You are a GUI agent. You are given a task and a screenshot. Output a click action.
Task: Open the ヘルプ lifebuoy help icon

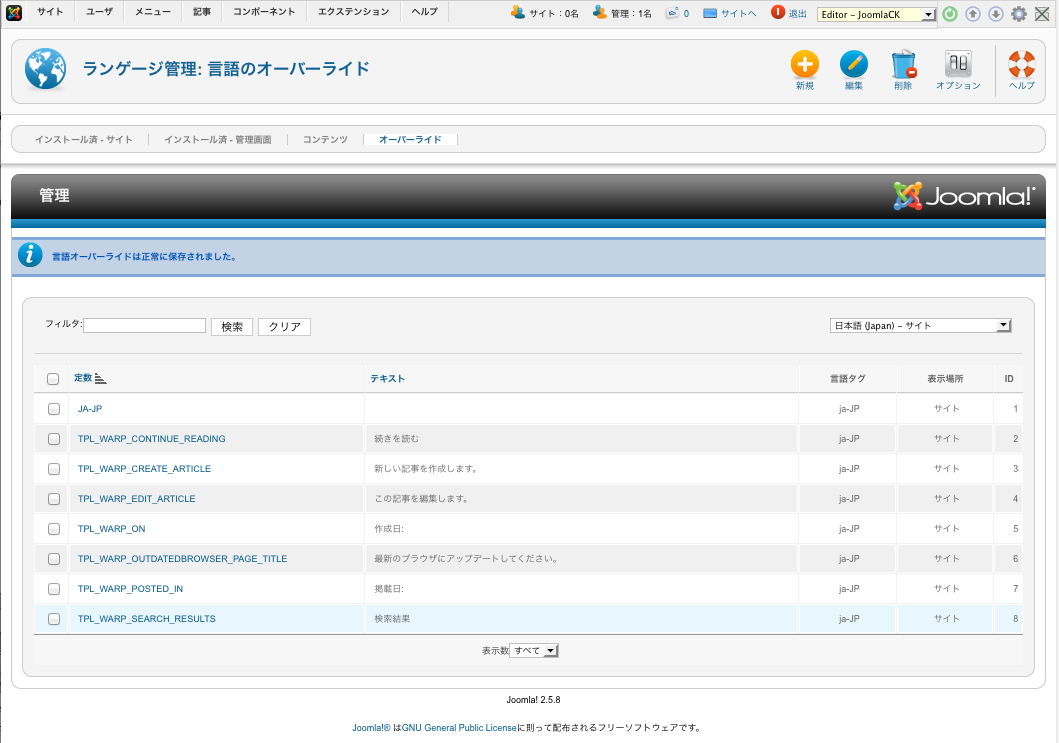click(x=1021, y=66)
